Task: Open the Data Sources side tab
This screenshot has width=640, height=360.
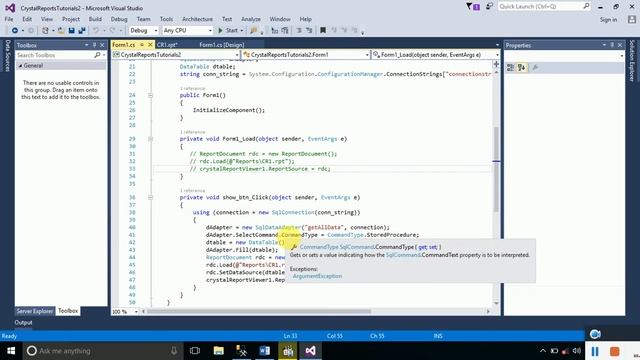Action: click(x=7, y=56)
